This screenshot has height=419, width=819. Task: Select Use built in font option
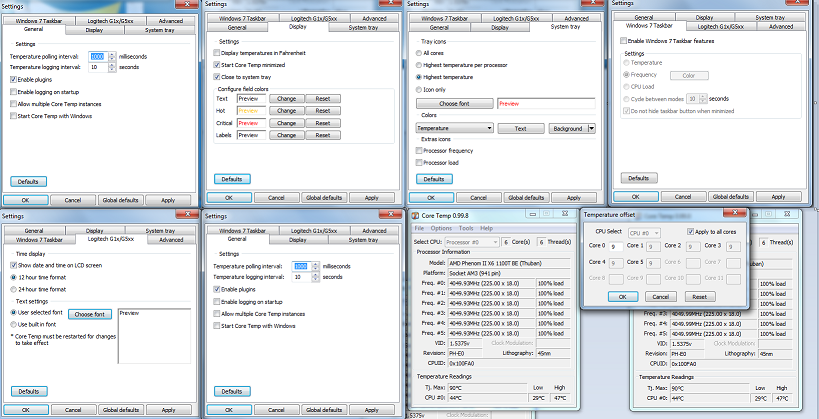tap(11, 325)
